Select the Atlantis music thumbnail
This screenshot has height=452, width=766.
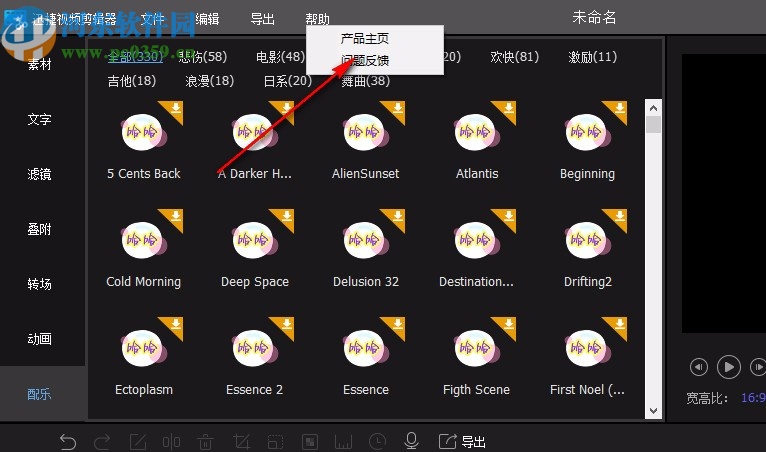[477, 132]
